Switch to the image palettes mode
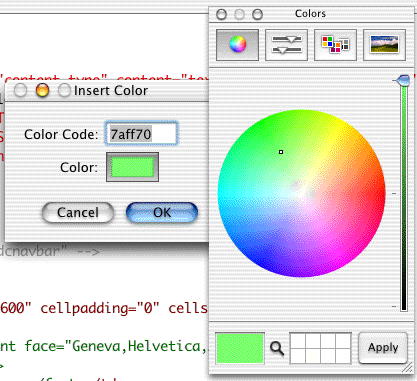 (x=384, y=45)
